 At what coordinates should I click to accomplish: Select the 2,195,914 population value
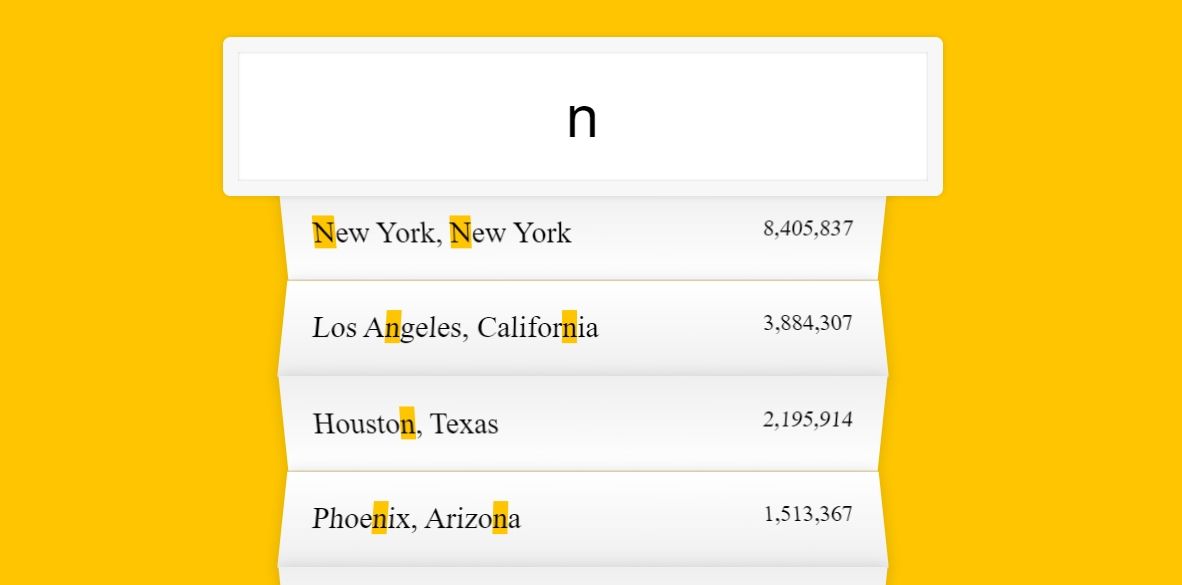[807, 418]
